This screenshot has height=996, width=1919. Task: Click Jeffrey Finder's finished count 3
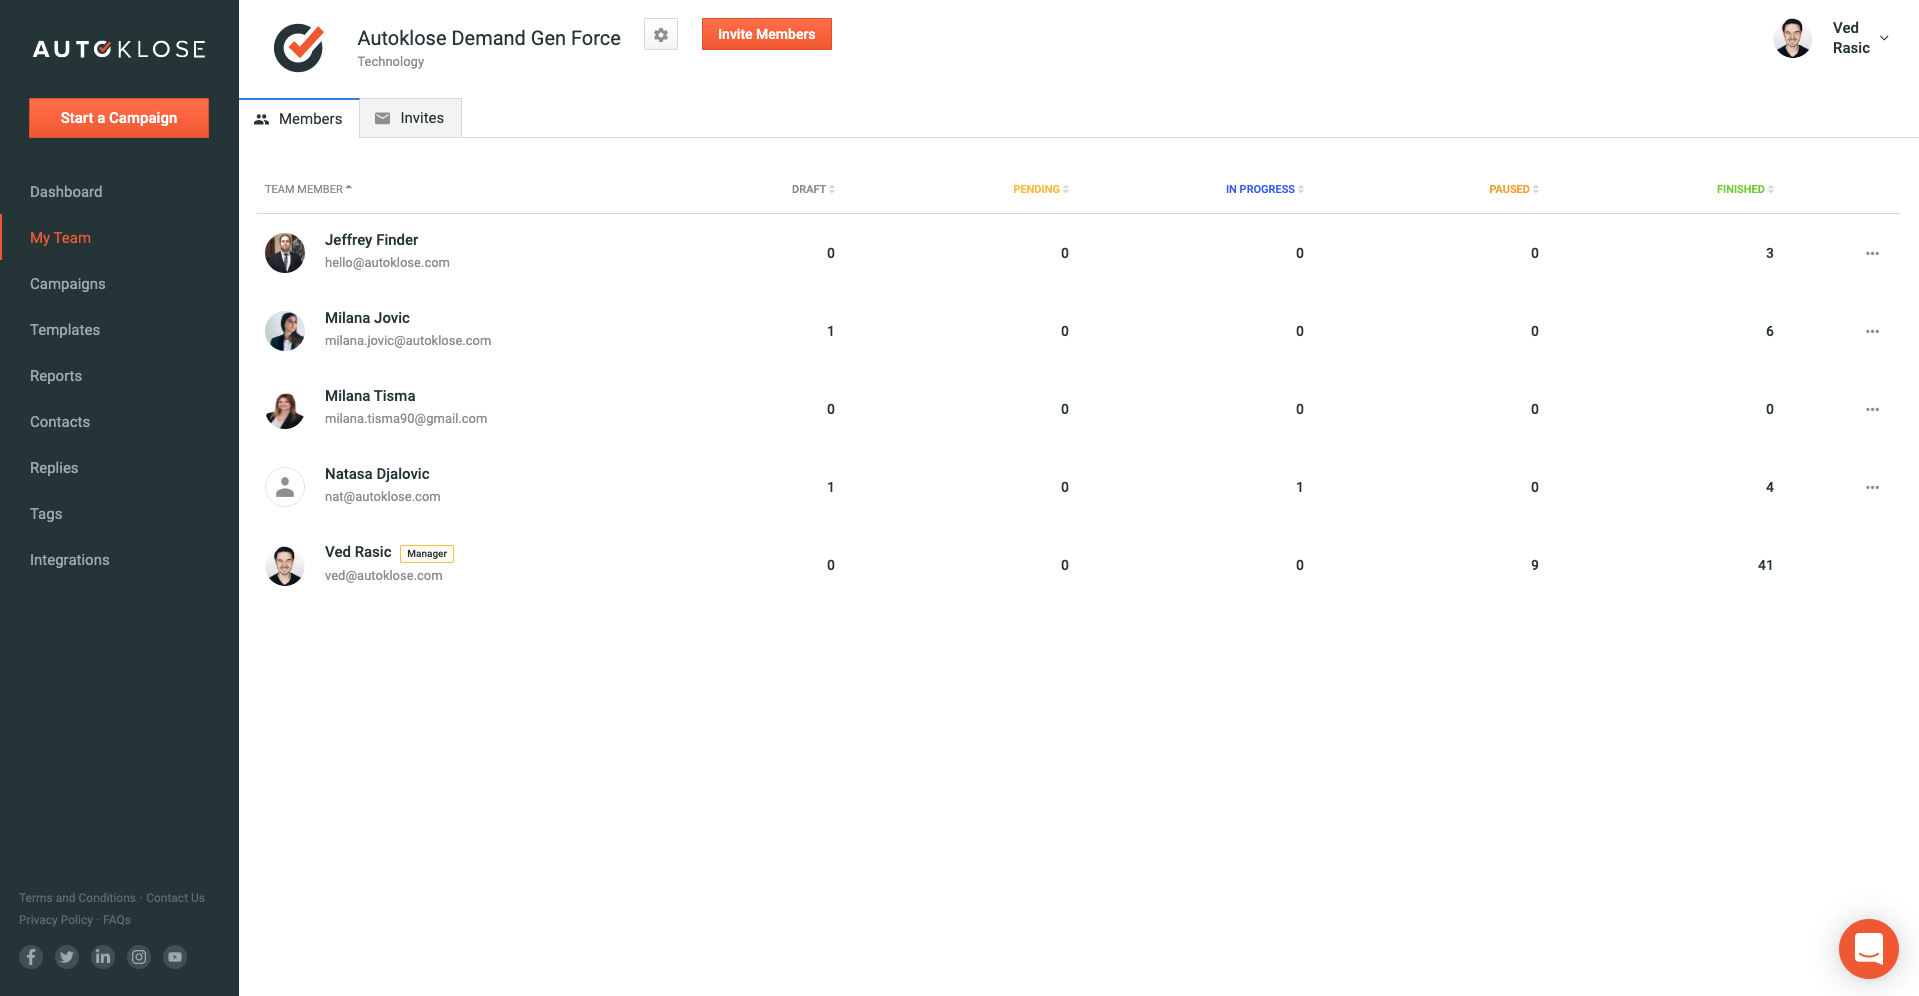click(x=1770, y=253)
